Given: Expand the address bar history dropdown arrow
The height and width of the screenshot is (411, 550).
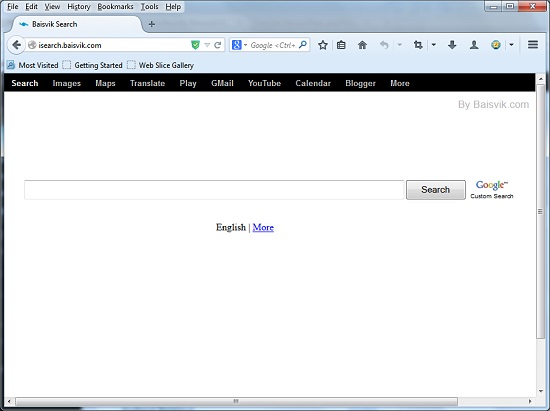Looking at the screenshot, I should (x=207, y=45).
